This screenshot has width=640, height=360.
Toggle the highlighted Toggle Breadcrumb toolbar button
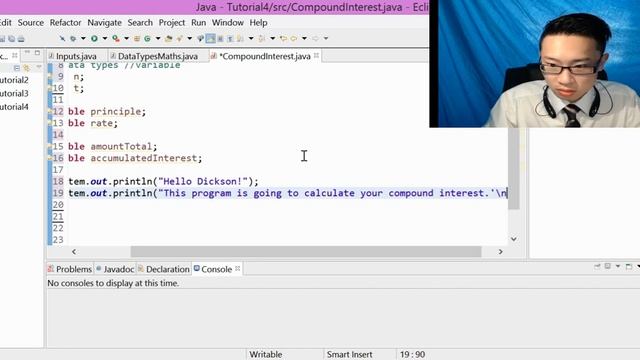210,38
